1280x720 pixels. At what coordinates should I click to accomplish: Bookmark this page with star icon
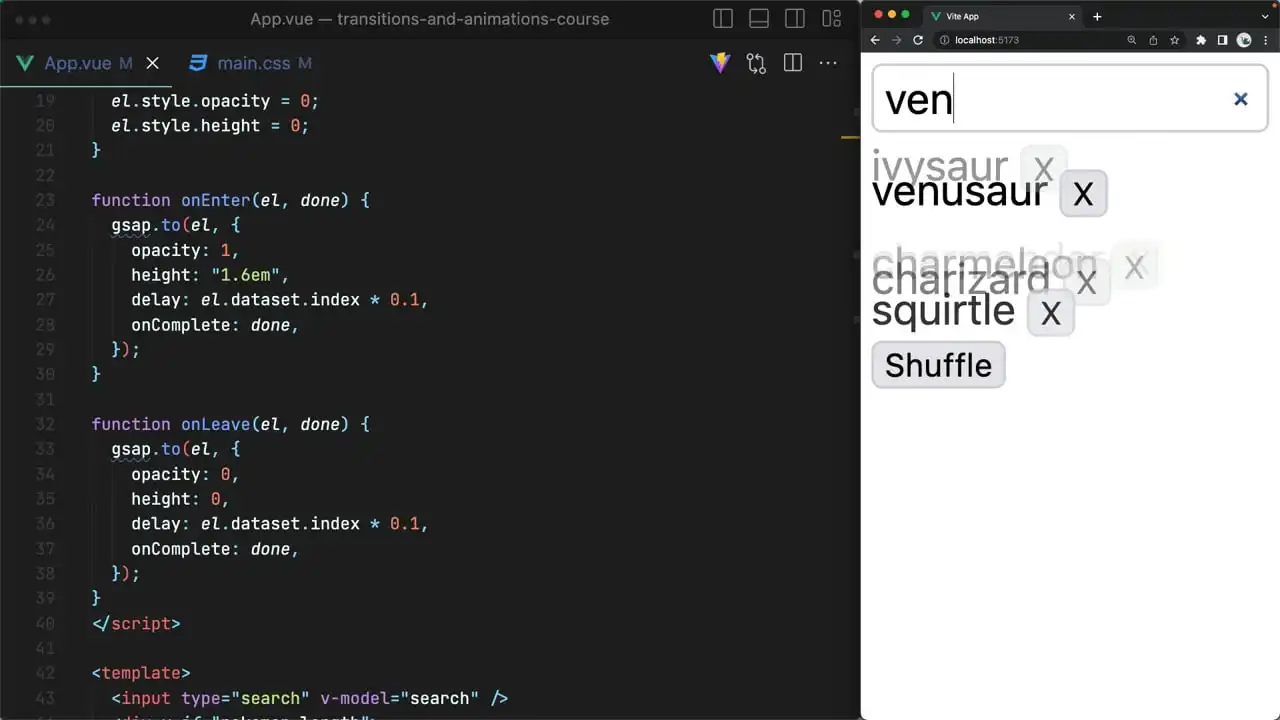pos(1174,40)
